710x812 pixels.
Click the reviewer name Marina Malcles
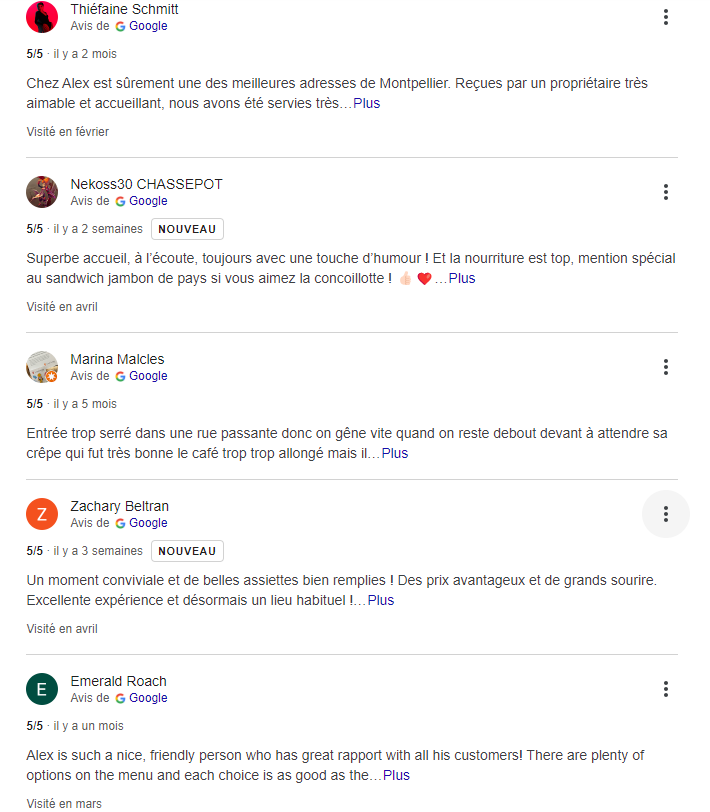[x=117, y=359]
